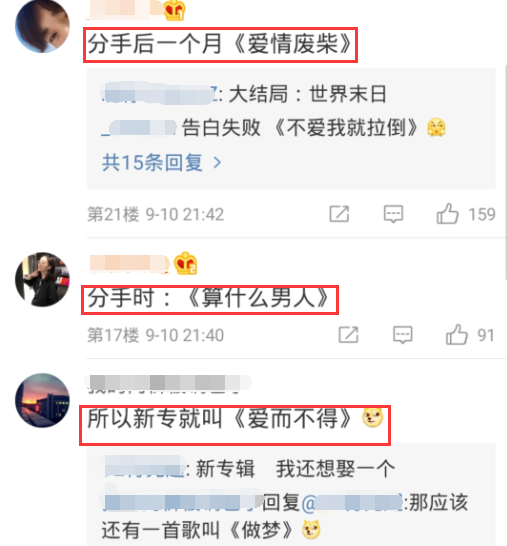
Task: Reply to the 第17楼 comment
Action: pyautogui.click(x=403, y=335)
